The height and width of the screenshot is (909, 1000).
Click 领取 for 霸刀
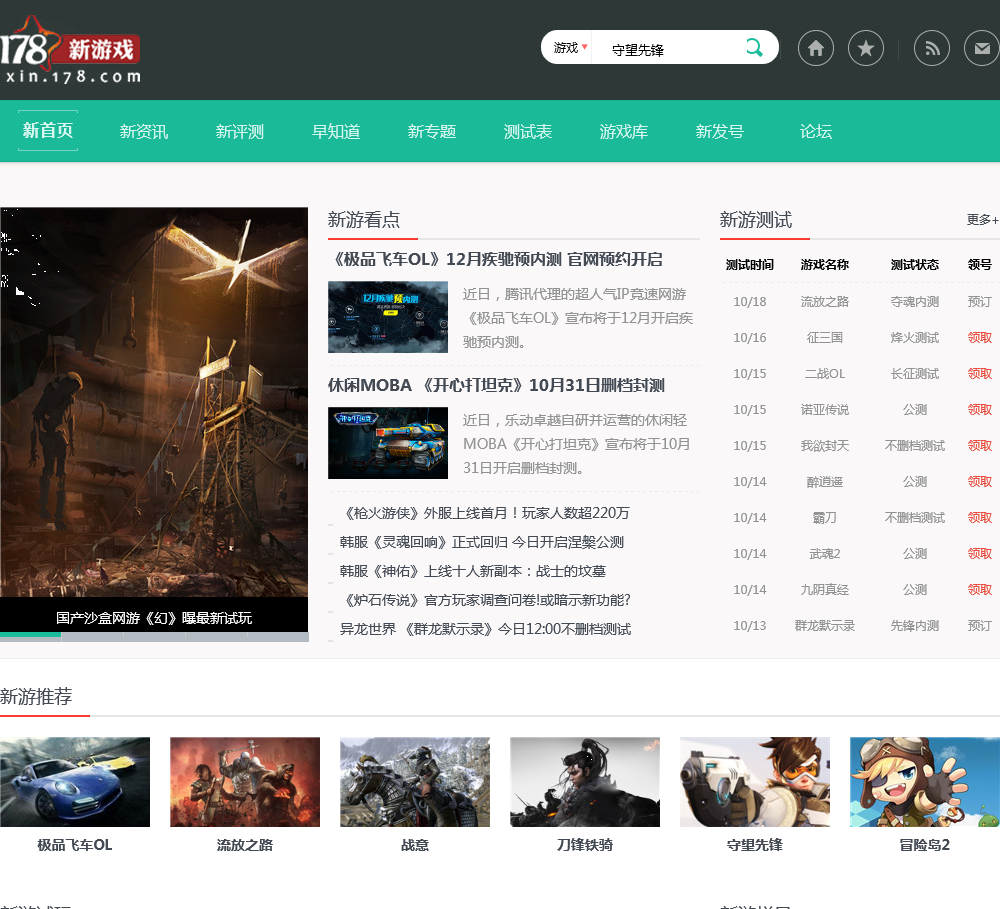980,517
